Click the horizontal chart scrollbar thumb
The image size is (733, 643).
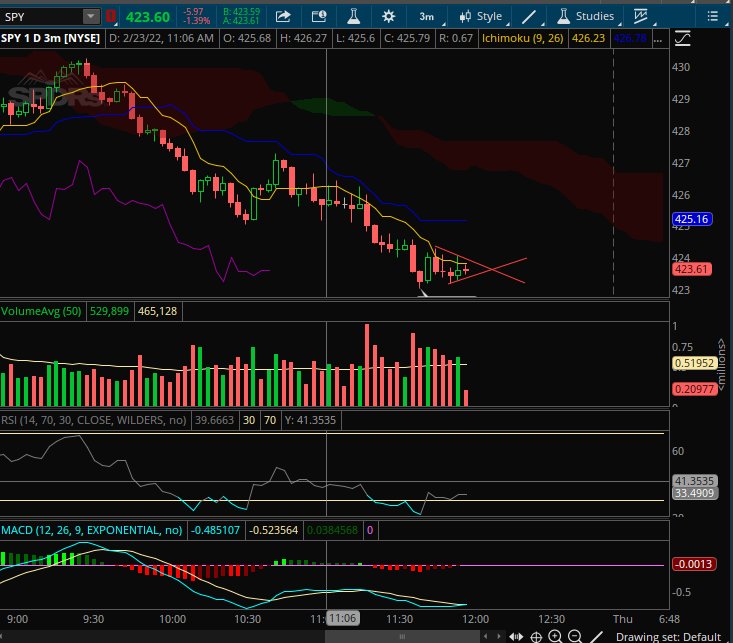click(402, 636)
